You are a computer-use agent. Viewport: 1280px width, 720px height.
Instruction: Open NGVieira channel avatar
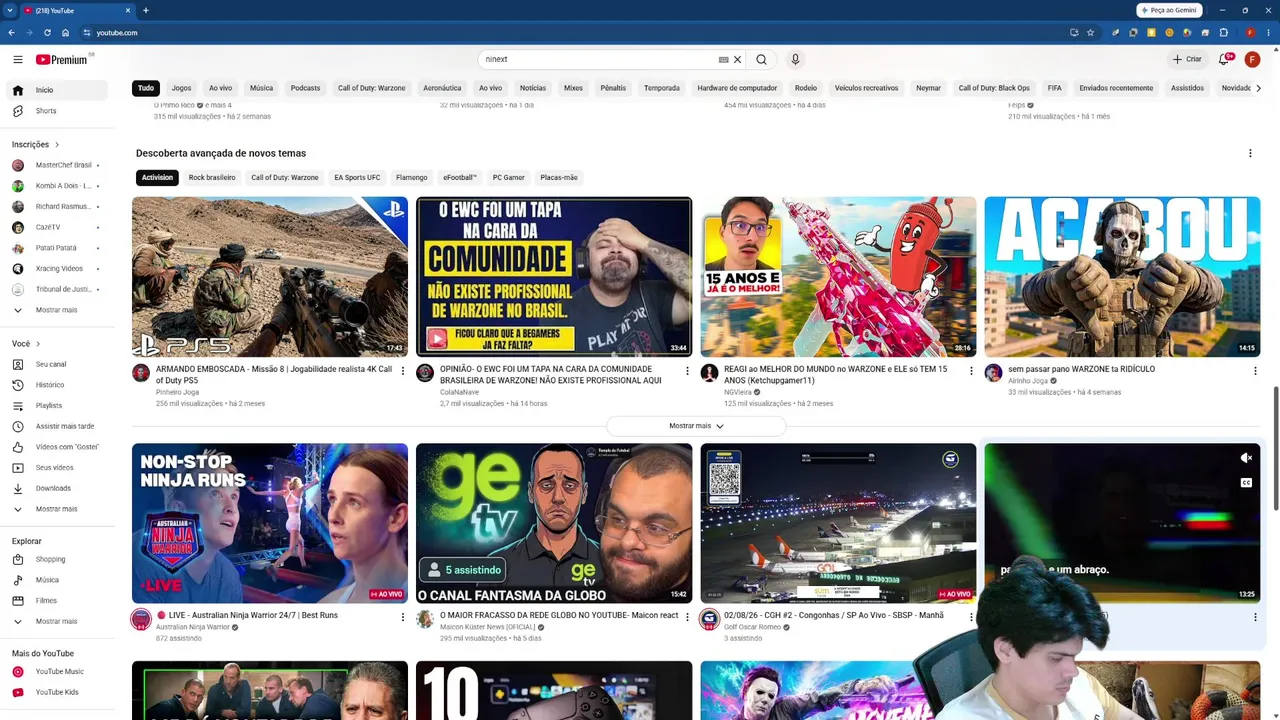click(709, 374)
